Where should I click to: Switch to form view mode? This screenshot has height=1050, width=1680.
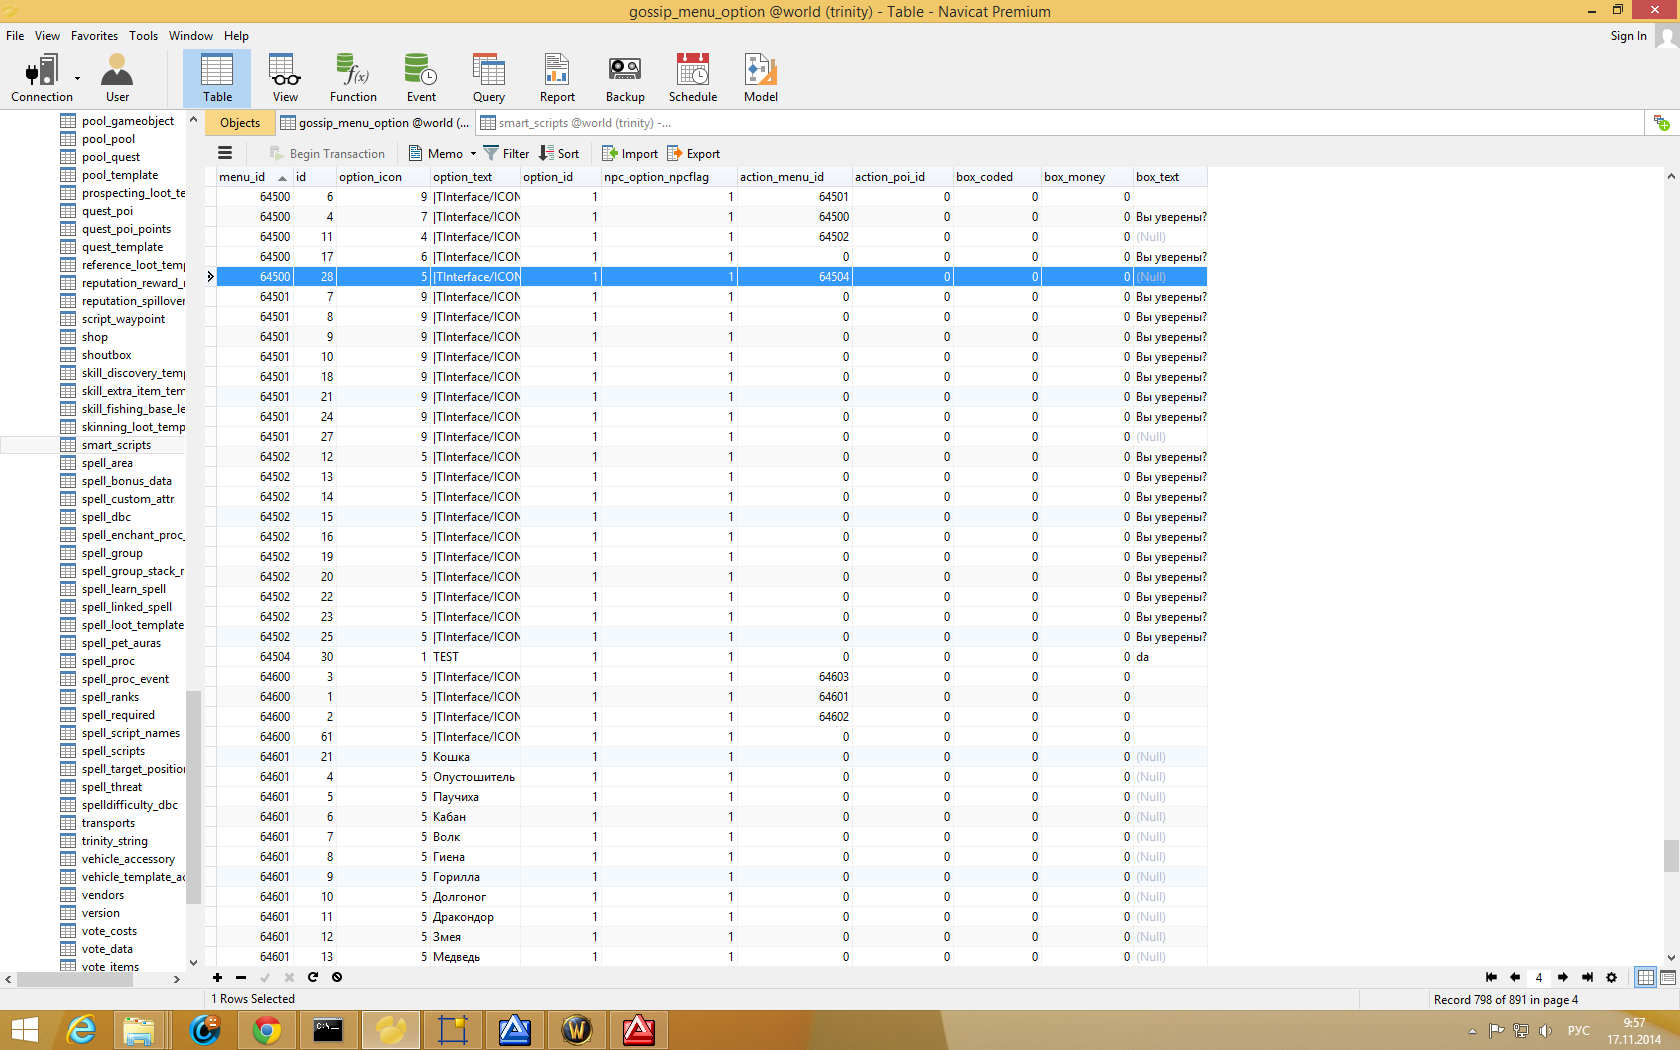click(x=1668, y=977)
